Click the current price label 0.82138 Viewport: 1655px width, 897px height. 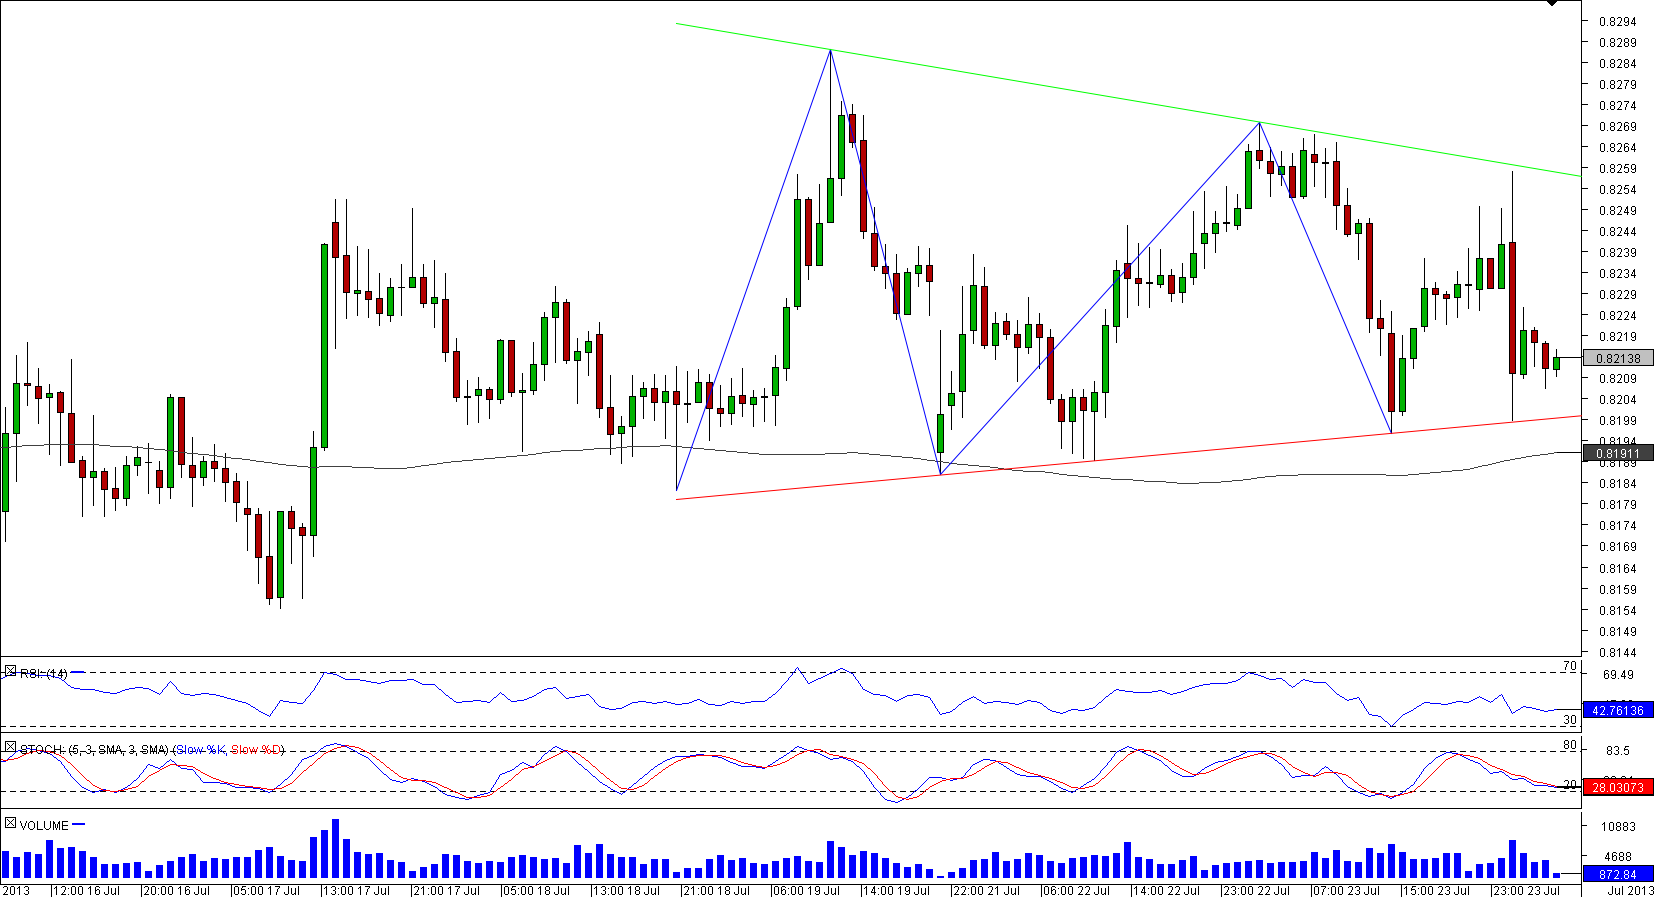[1617, 358]
